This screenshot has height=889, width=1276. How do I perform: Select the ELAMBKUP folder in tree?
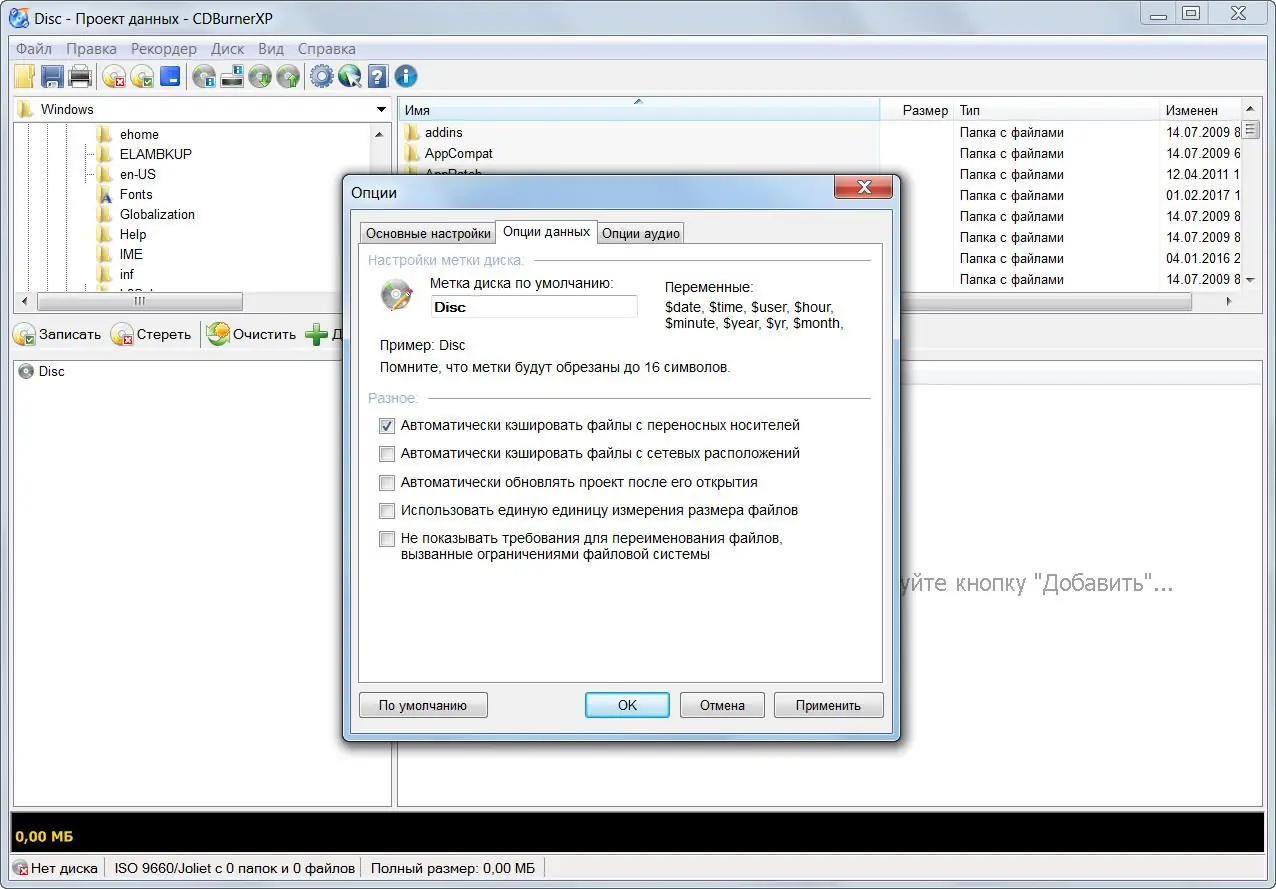point(155,154)
